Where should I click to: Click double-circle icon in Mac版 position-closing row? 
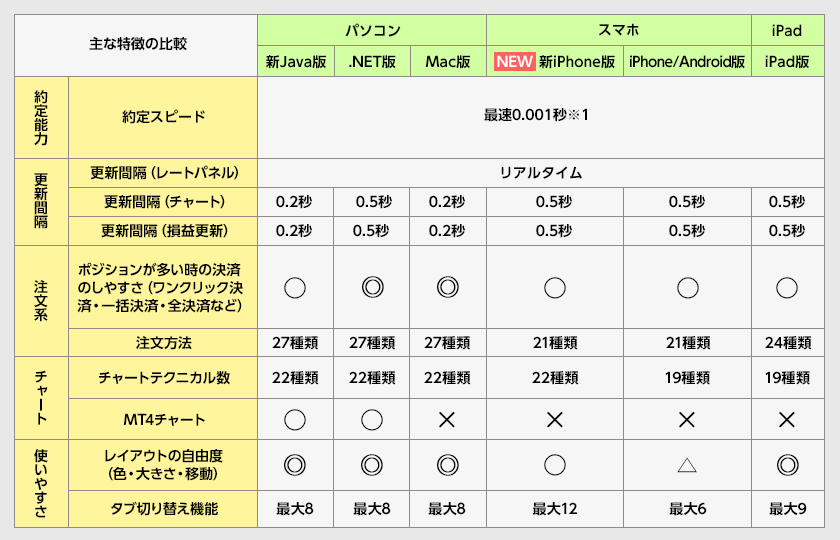click(448, 288)
